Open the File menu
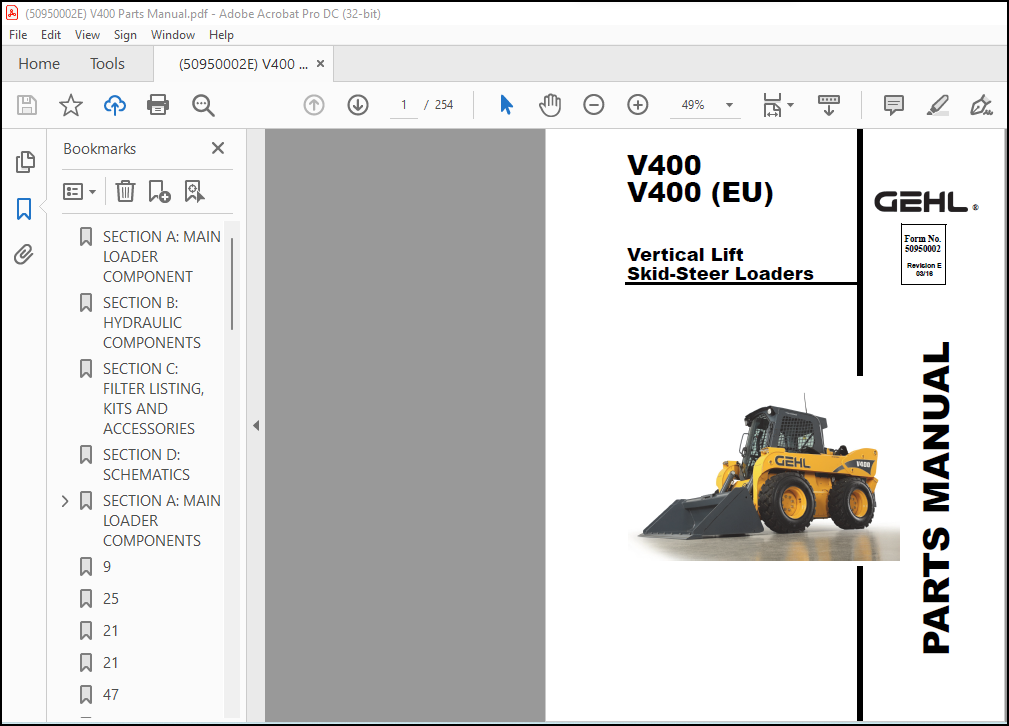 (18, 35)
